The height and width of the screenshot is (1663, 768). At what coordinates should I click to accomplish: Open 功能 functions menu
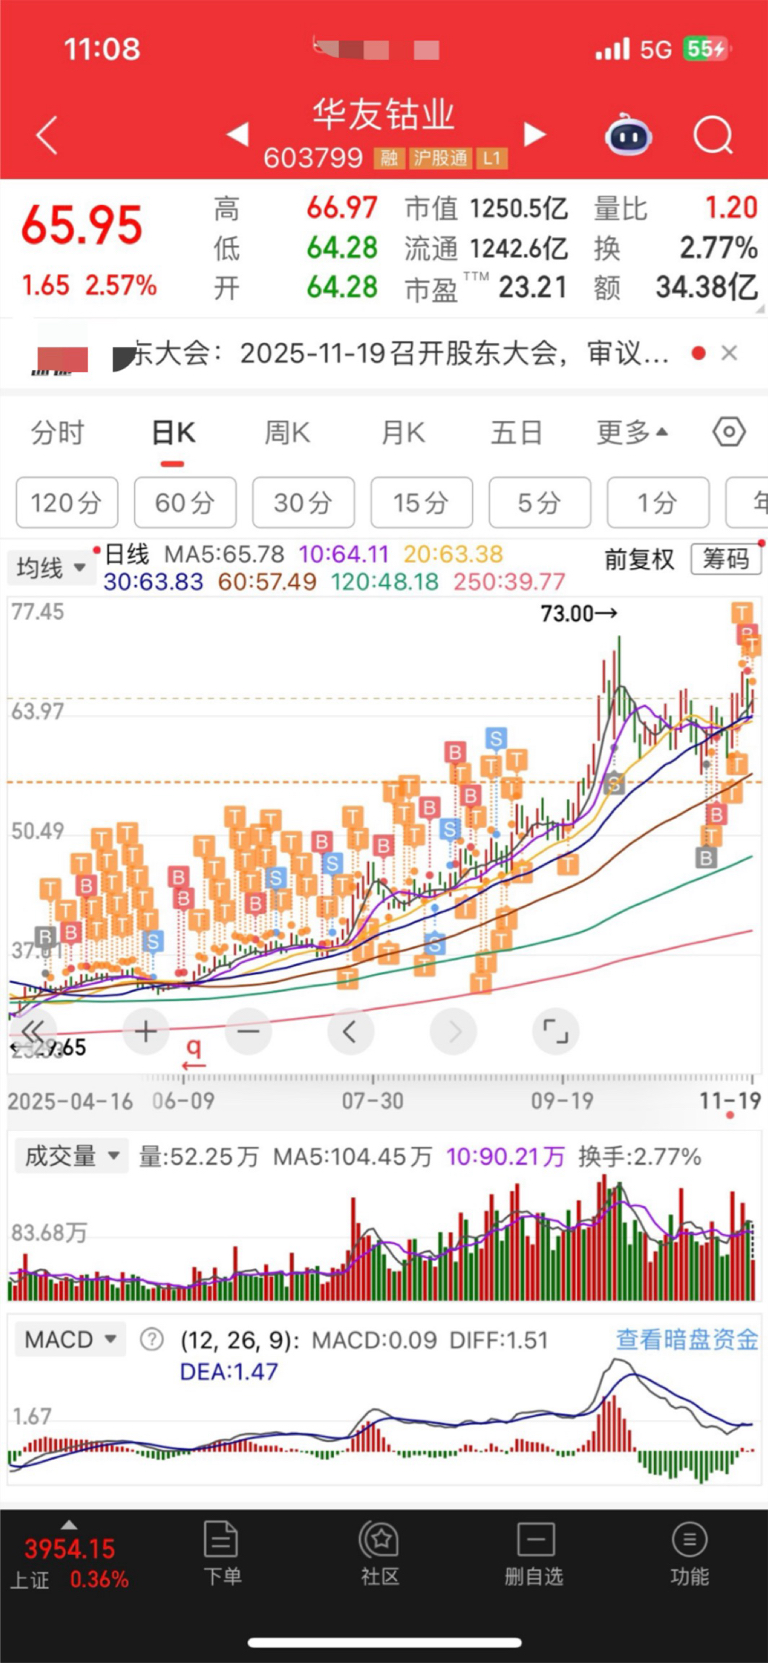[x=690, y=1553]
